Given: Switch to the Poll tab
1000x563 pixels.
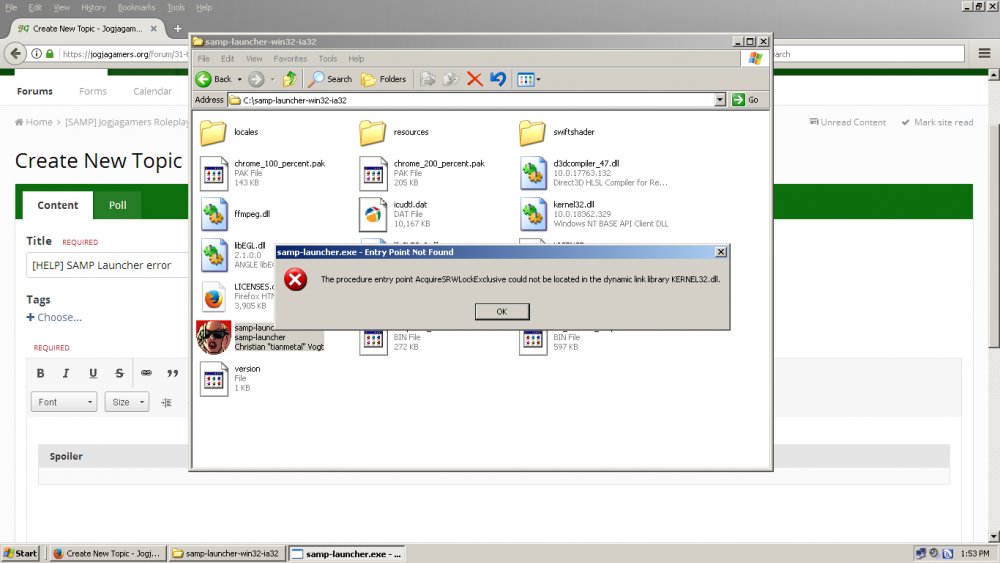Looking at the screenshot, I should (x=117, y=205).
